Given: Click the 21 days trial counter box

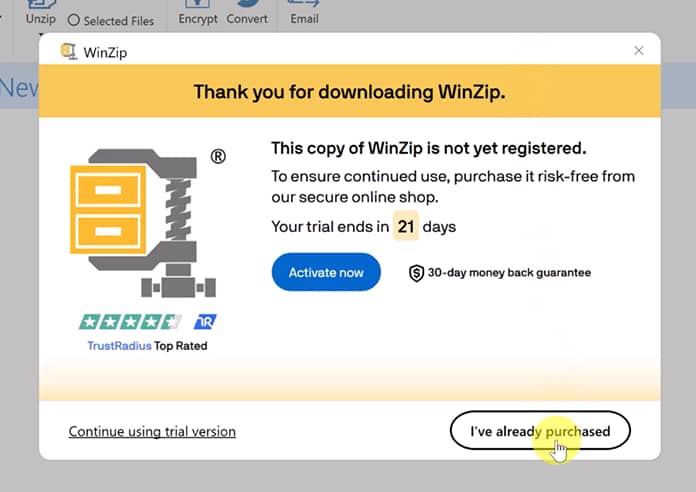Looking at the screenshot, I should pos(406,226).
